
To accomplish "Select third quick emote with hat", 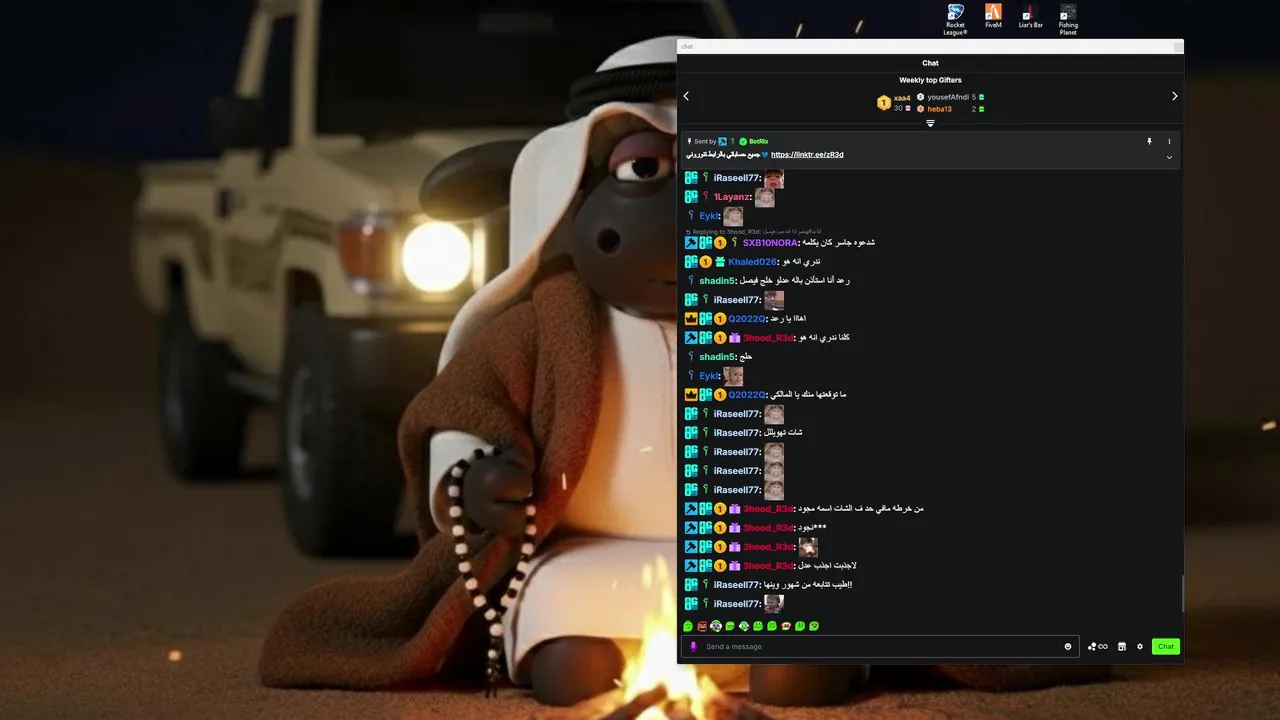I will (716, 626).
